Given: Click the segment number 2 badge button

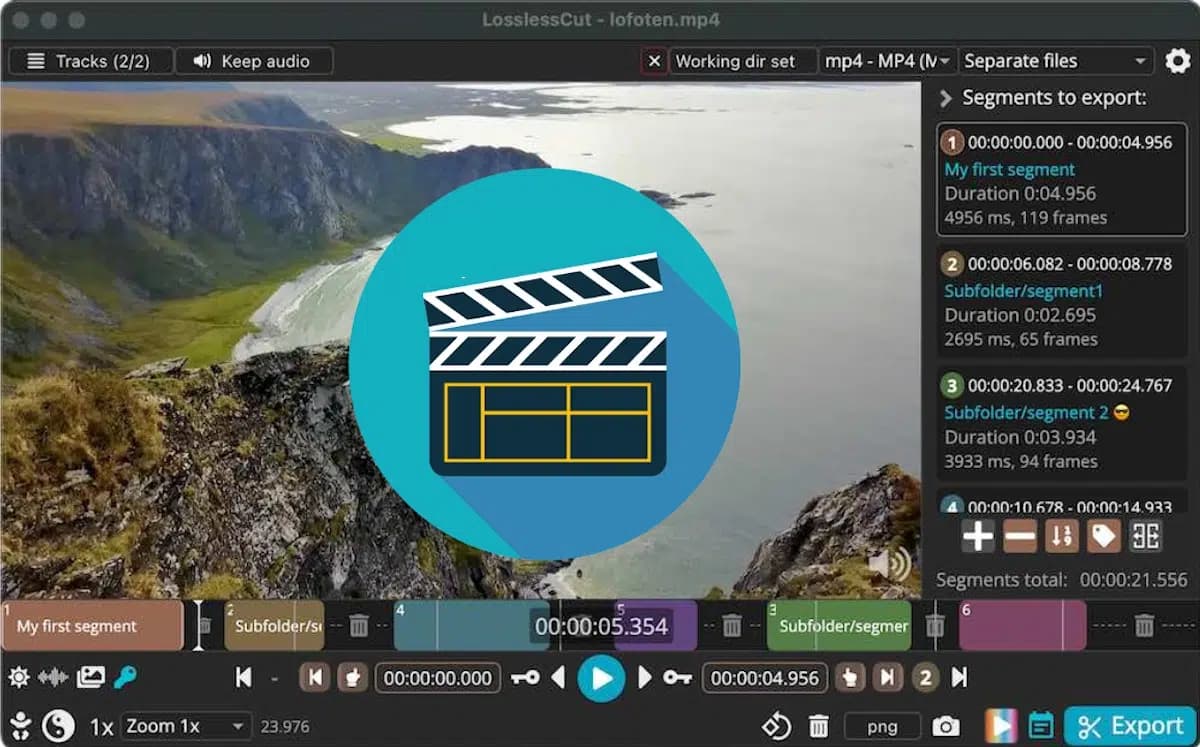Looking at the screenshot, I should [x=925, y=678].
